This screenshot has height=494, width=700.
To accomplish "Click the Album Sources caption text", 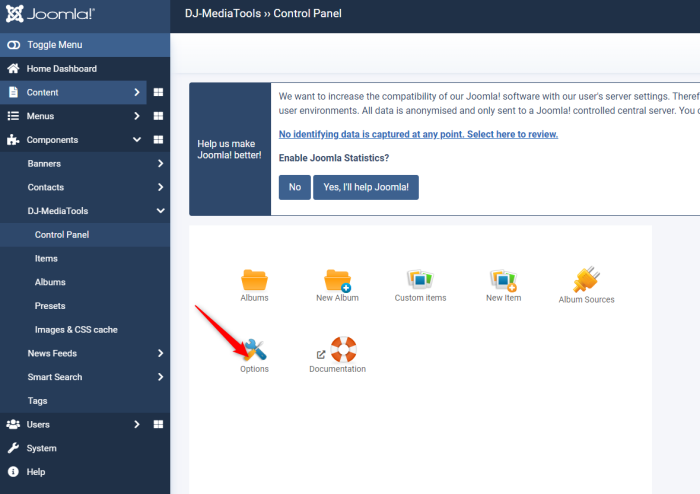I will 586,299.
